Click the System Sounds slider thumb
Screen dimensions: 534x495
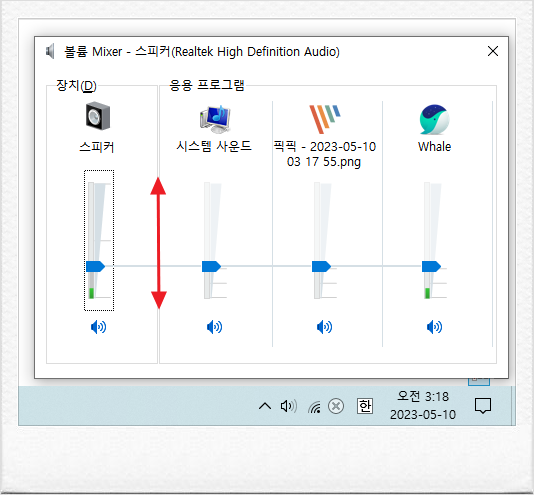(x=211, y=266)
